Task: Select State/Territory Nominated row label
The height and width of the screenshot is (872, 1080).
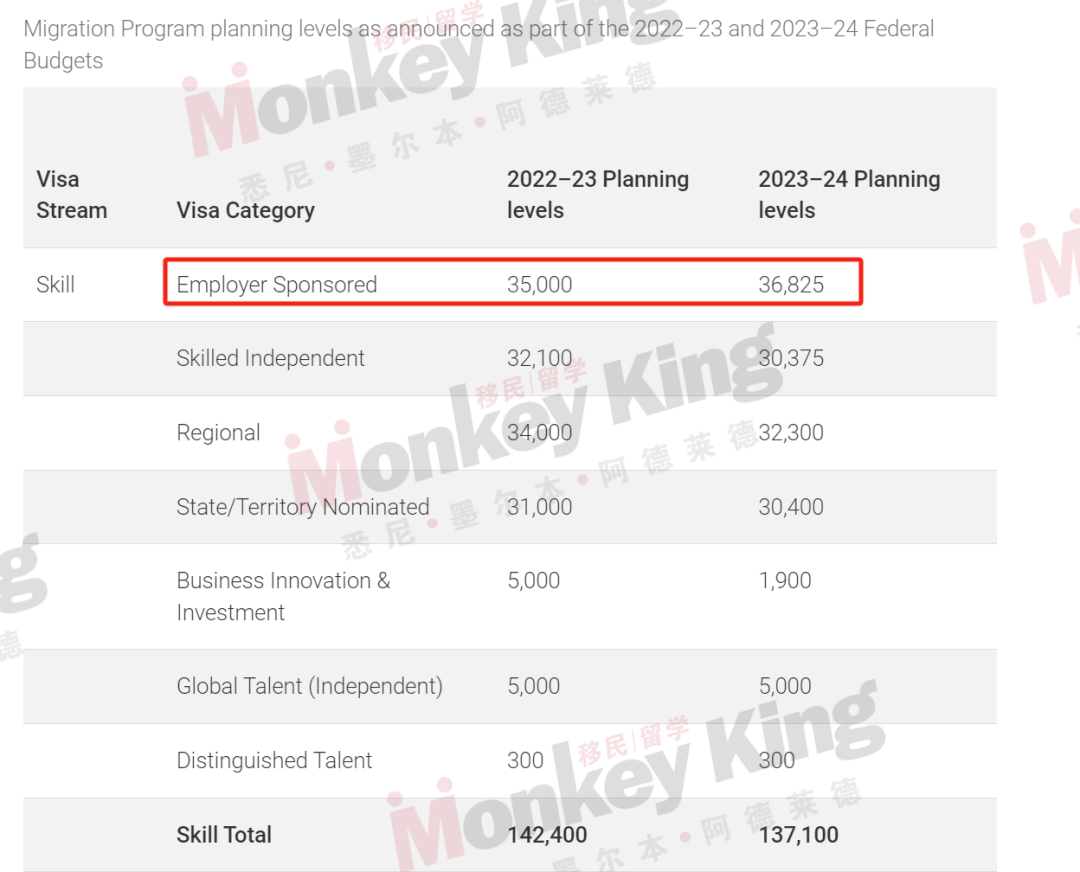Action: 302,507
